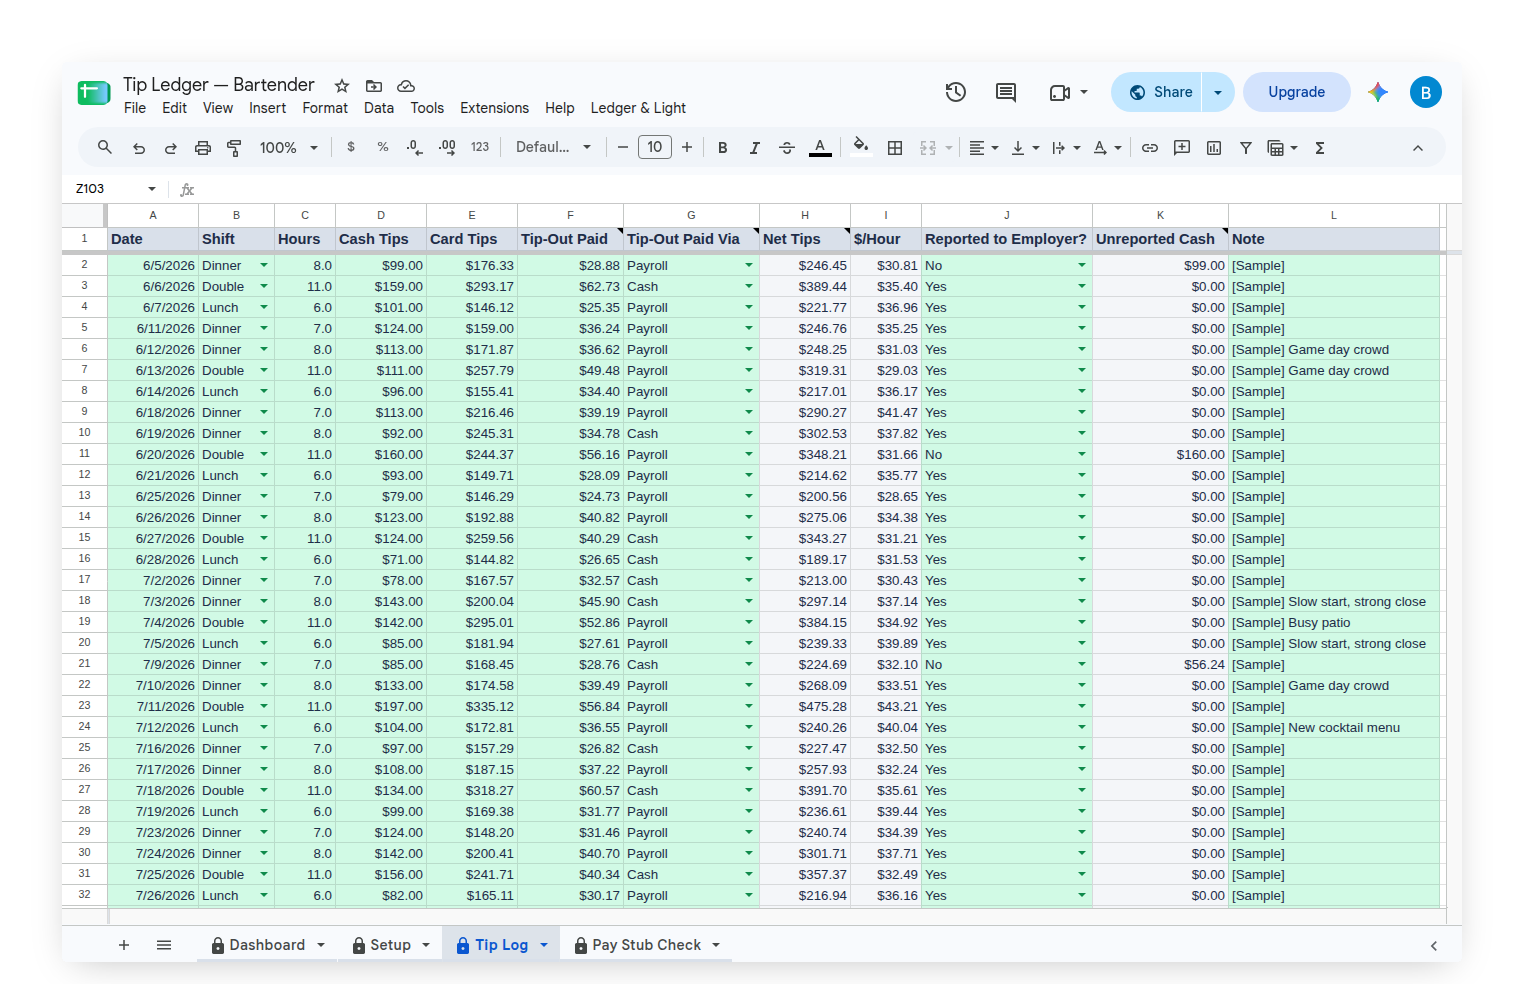Click the insert chart icon

point(1214,148)
